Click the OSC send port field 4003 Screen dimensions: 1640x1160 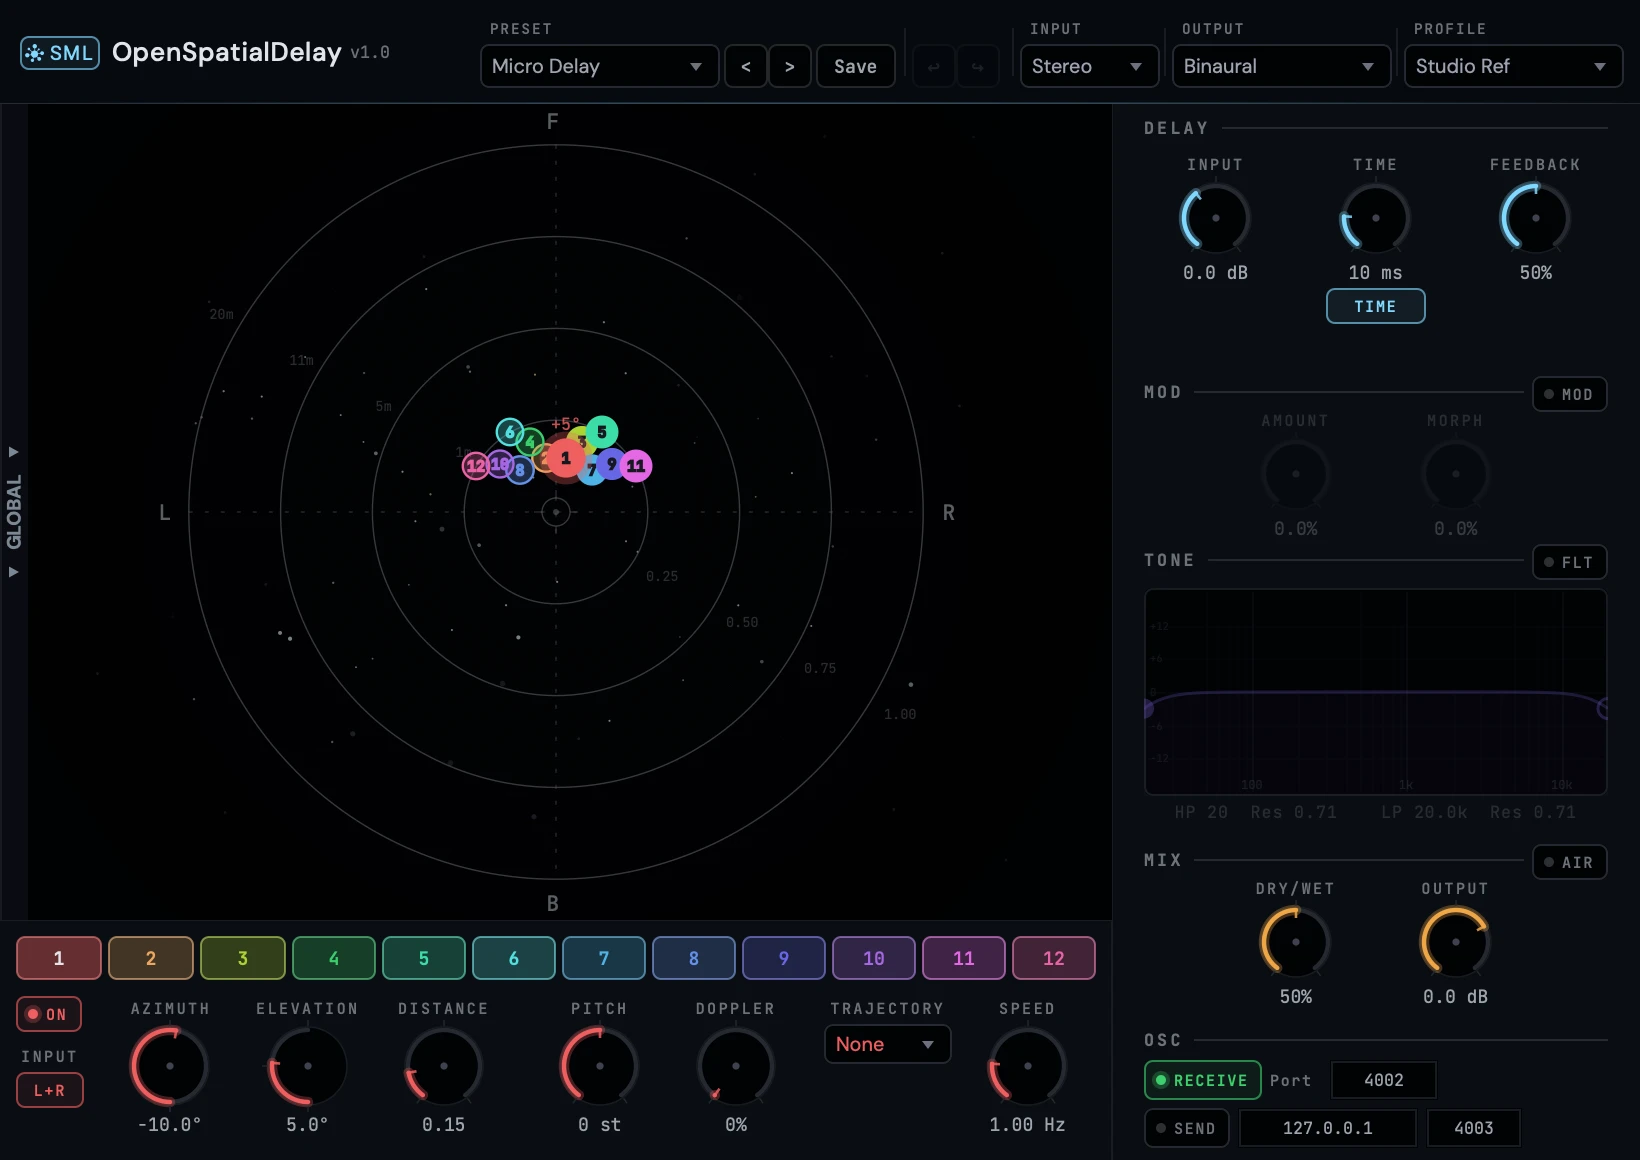pyautogui.click(x=1474, y=1128)
